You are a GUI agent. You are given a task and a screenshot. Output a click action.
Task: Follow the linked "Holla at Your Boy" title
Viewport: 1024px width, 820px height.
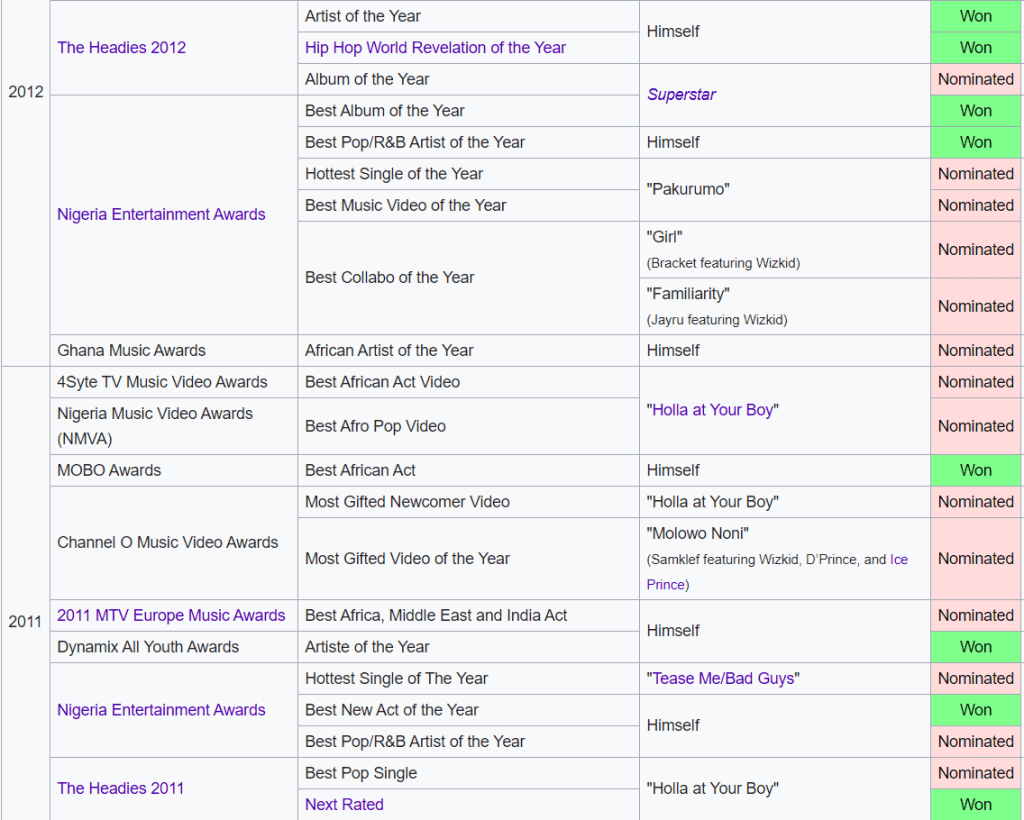pyautogui.click(x=713, y=410)
